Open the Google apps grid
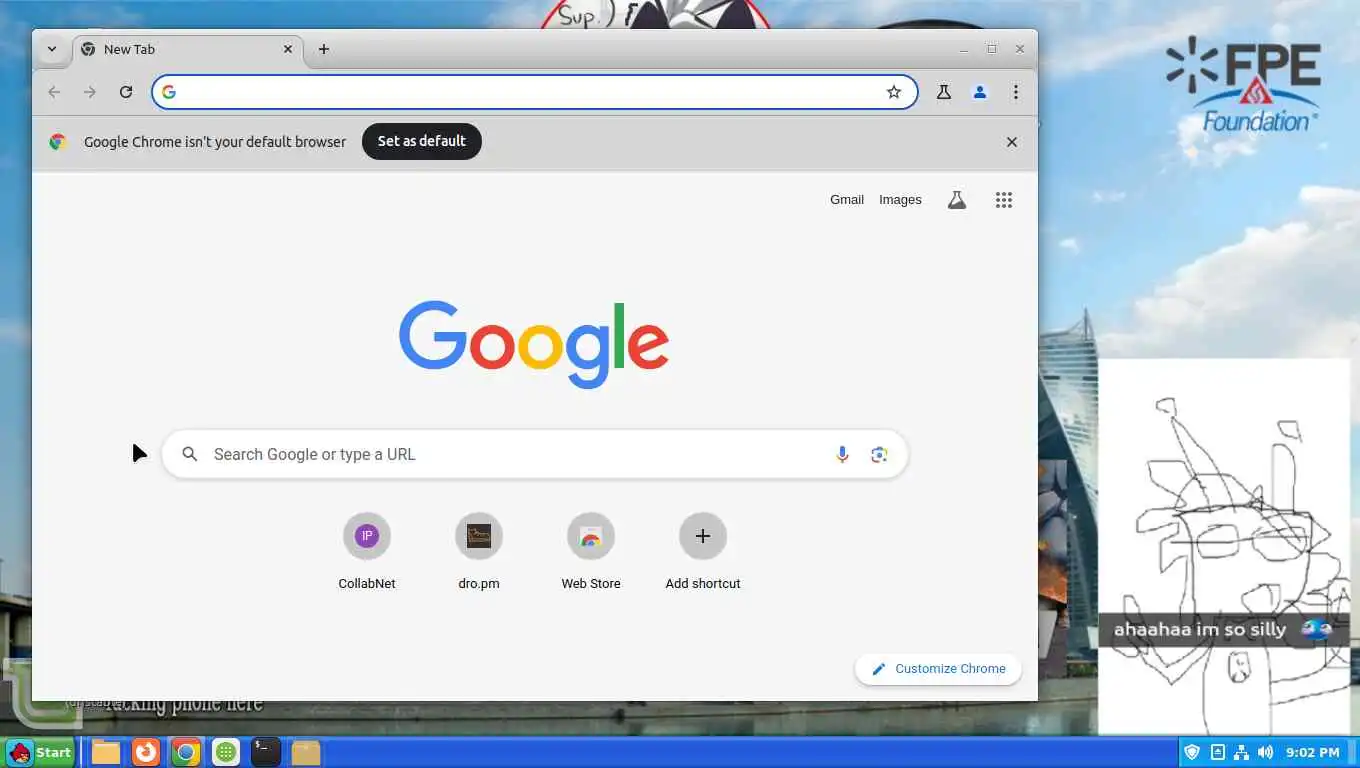The width and height of the screenshot is (1360, 768). pos(1004,200)
